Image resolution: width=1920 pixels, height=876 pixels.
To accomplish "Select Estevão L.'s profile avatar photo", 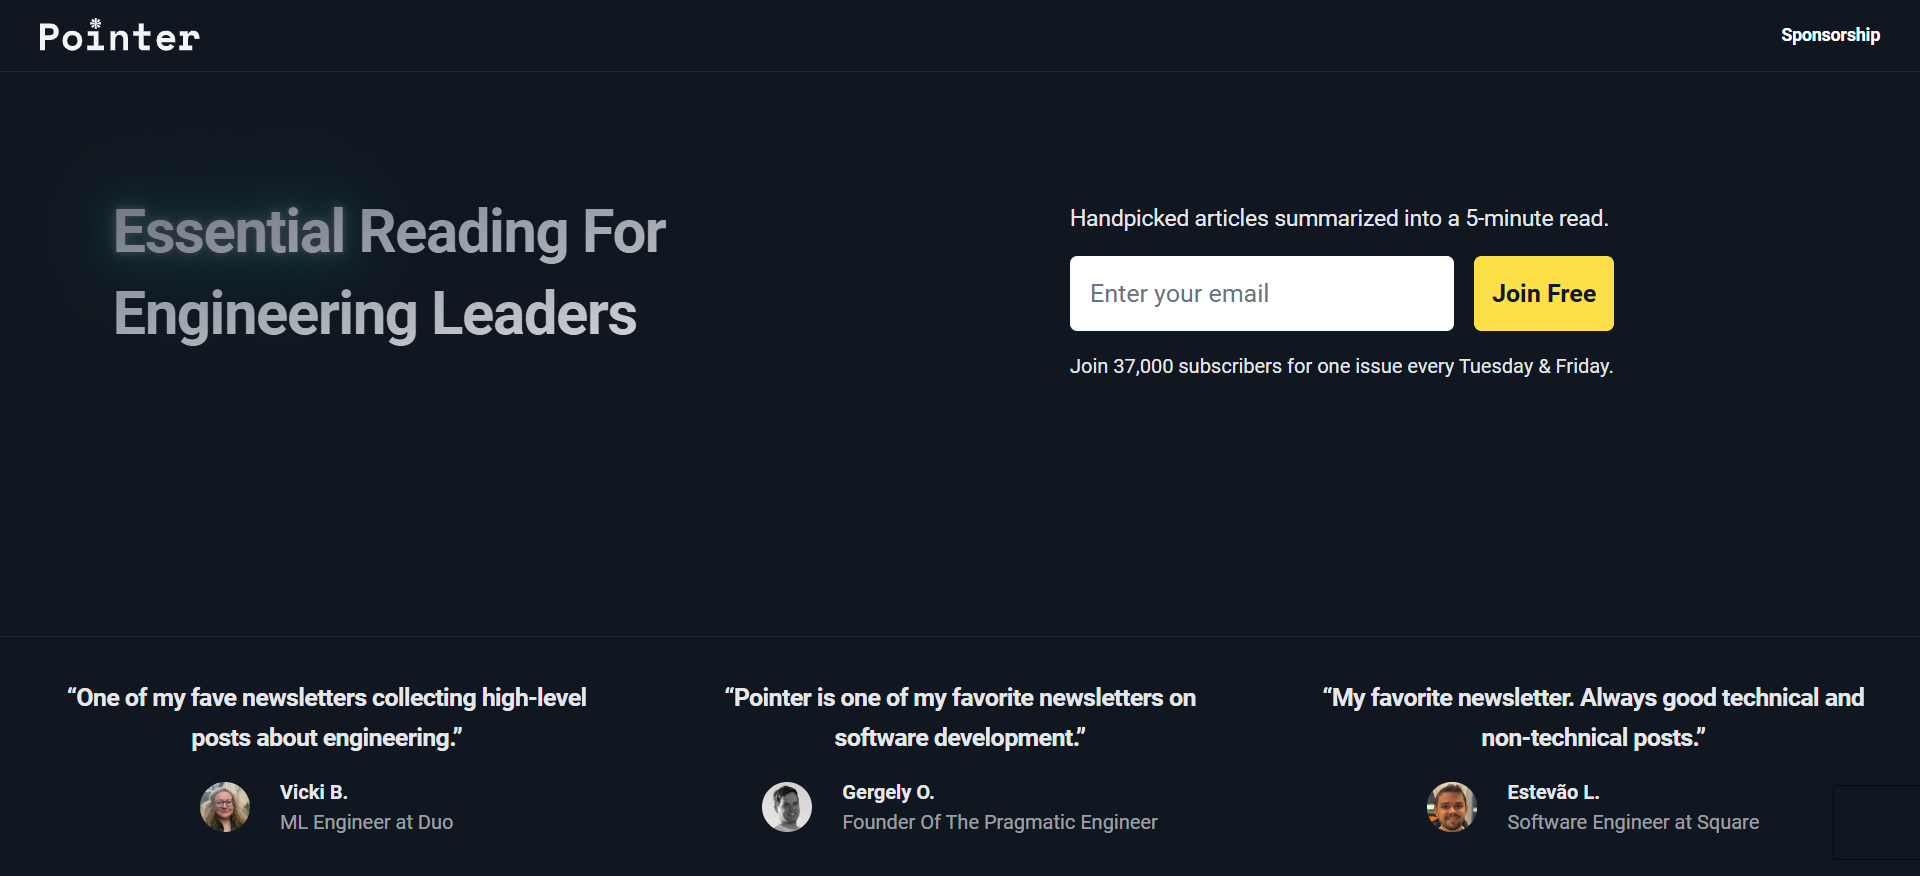I will (x=1452, y=806).
